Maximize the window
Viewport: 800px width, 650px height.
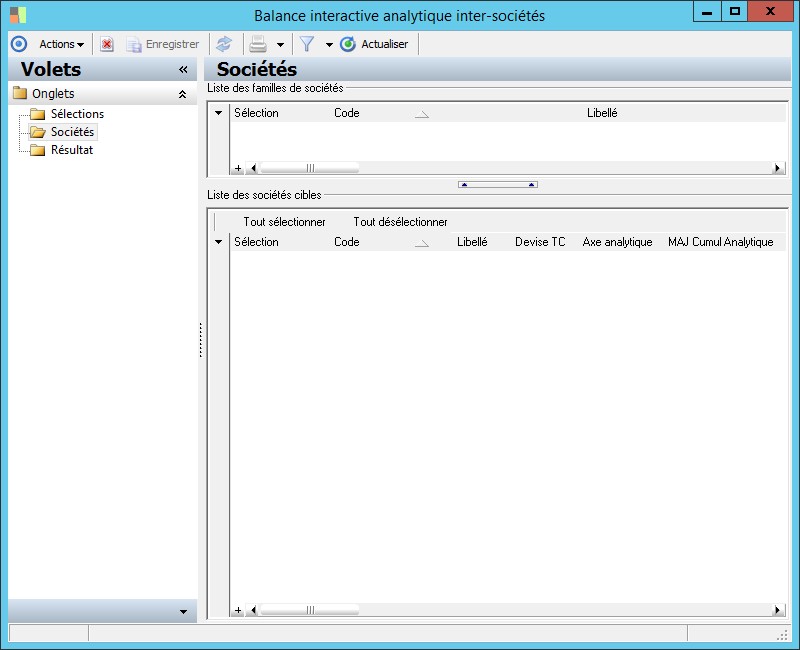[x=735, y=11]
